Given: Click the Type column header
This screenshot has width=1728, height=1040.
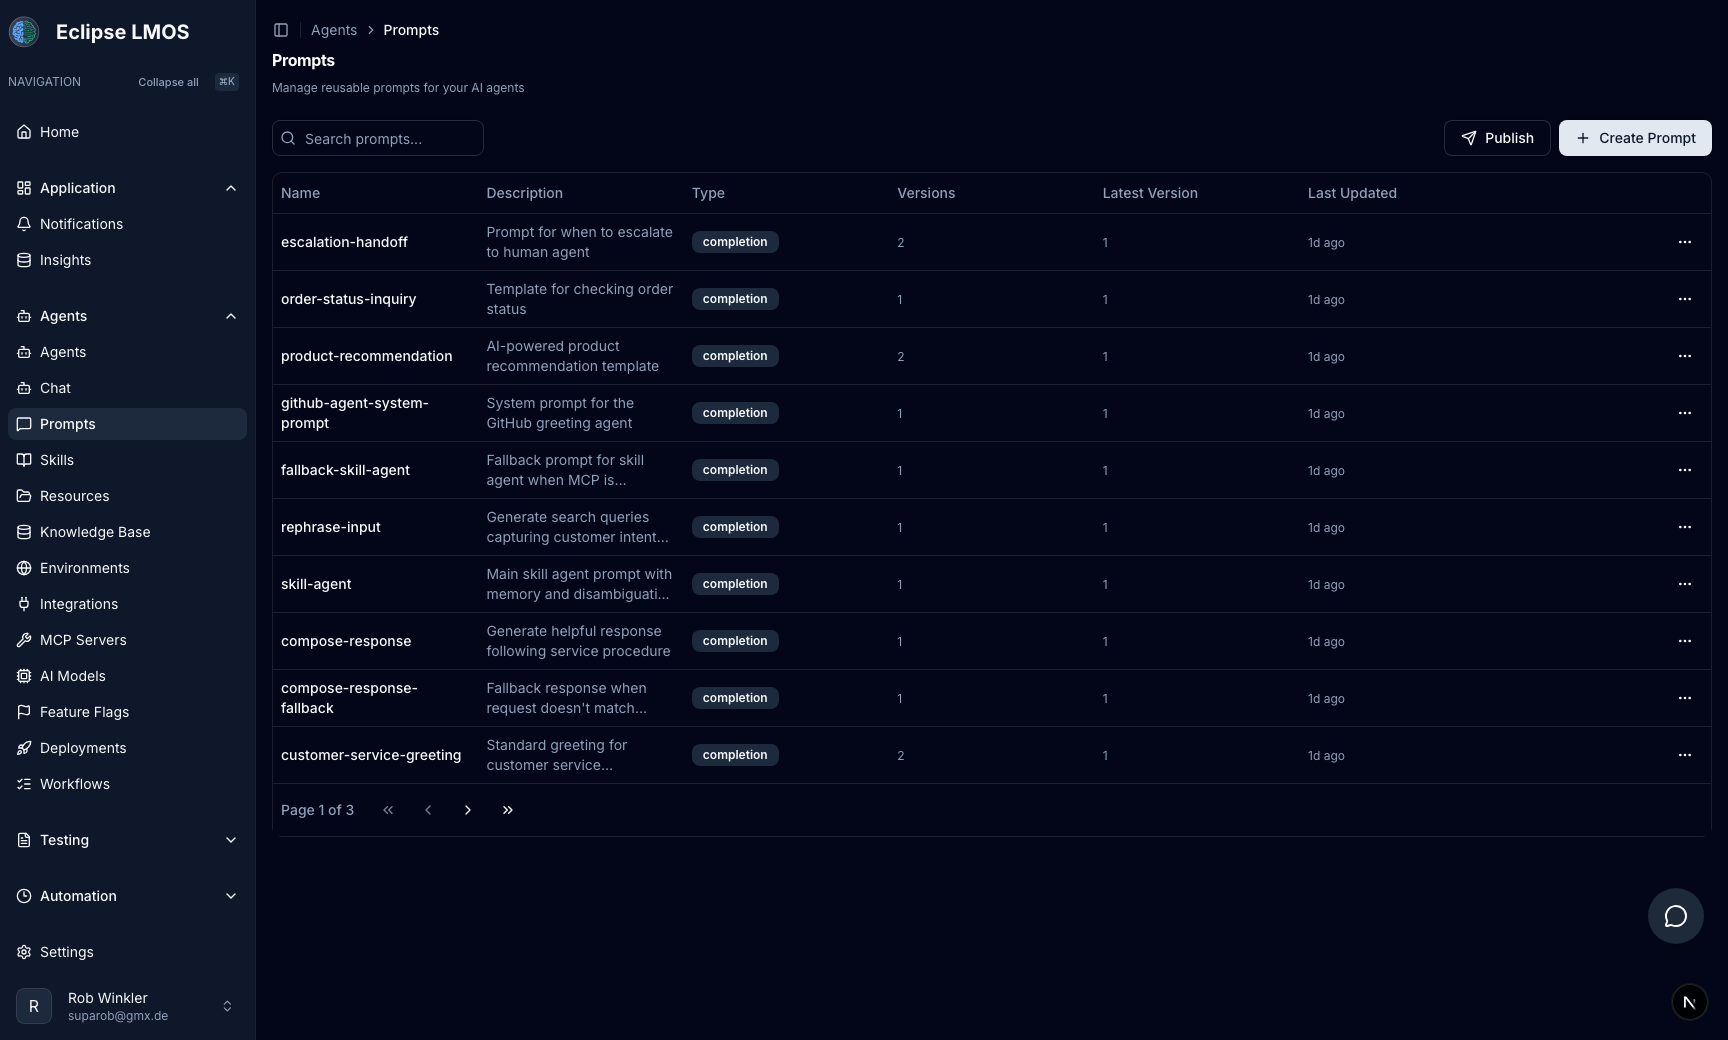Looking at the screenshot, I should click(708, 193).
